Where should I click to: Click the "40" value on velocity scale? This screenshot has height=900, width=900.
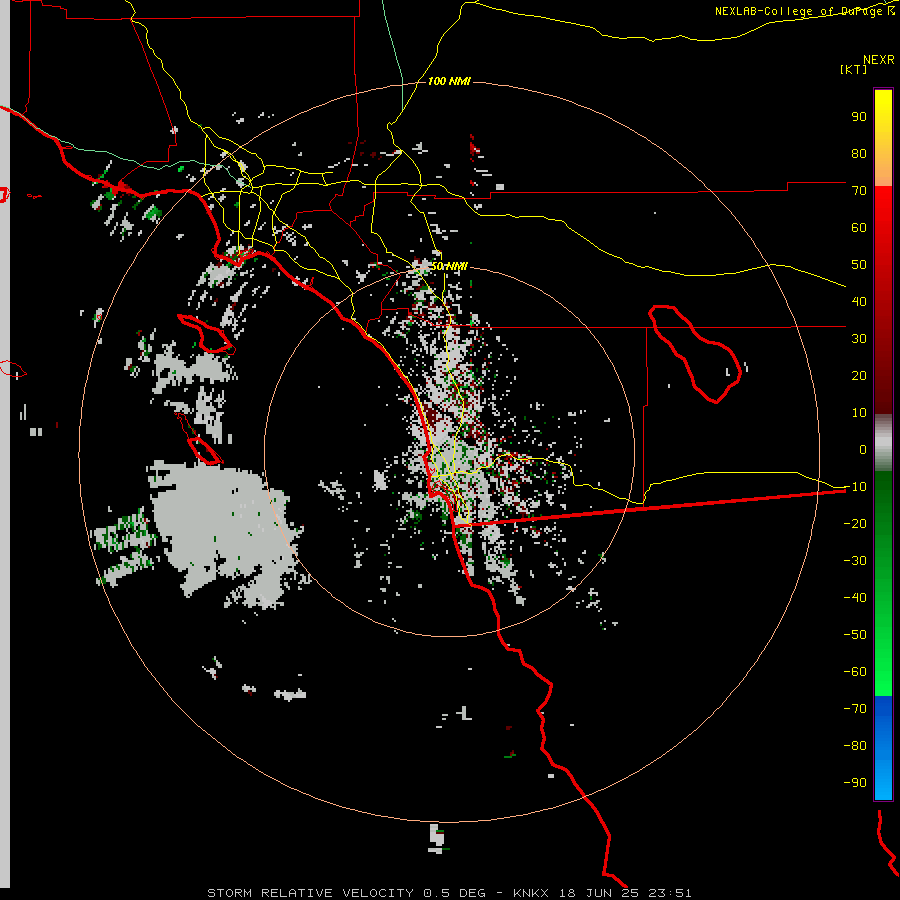point(859,302)
